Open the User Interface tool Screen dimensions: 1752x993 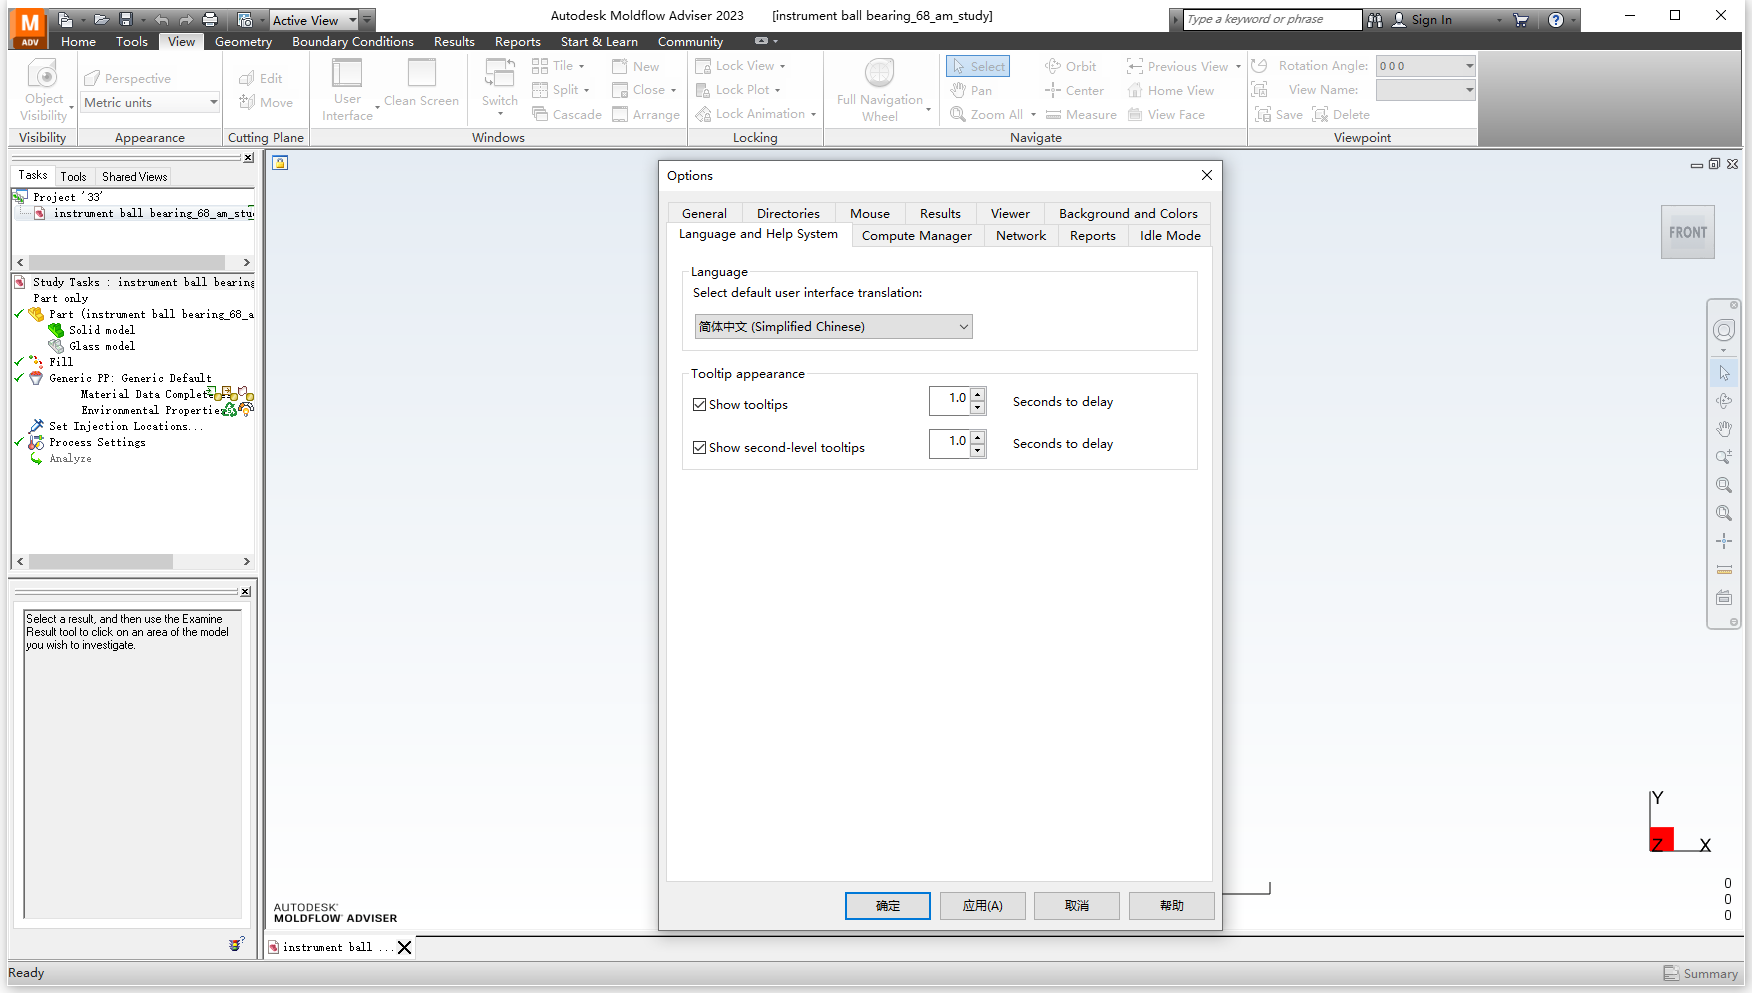click(347, 89)
